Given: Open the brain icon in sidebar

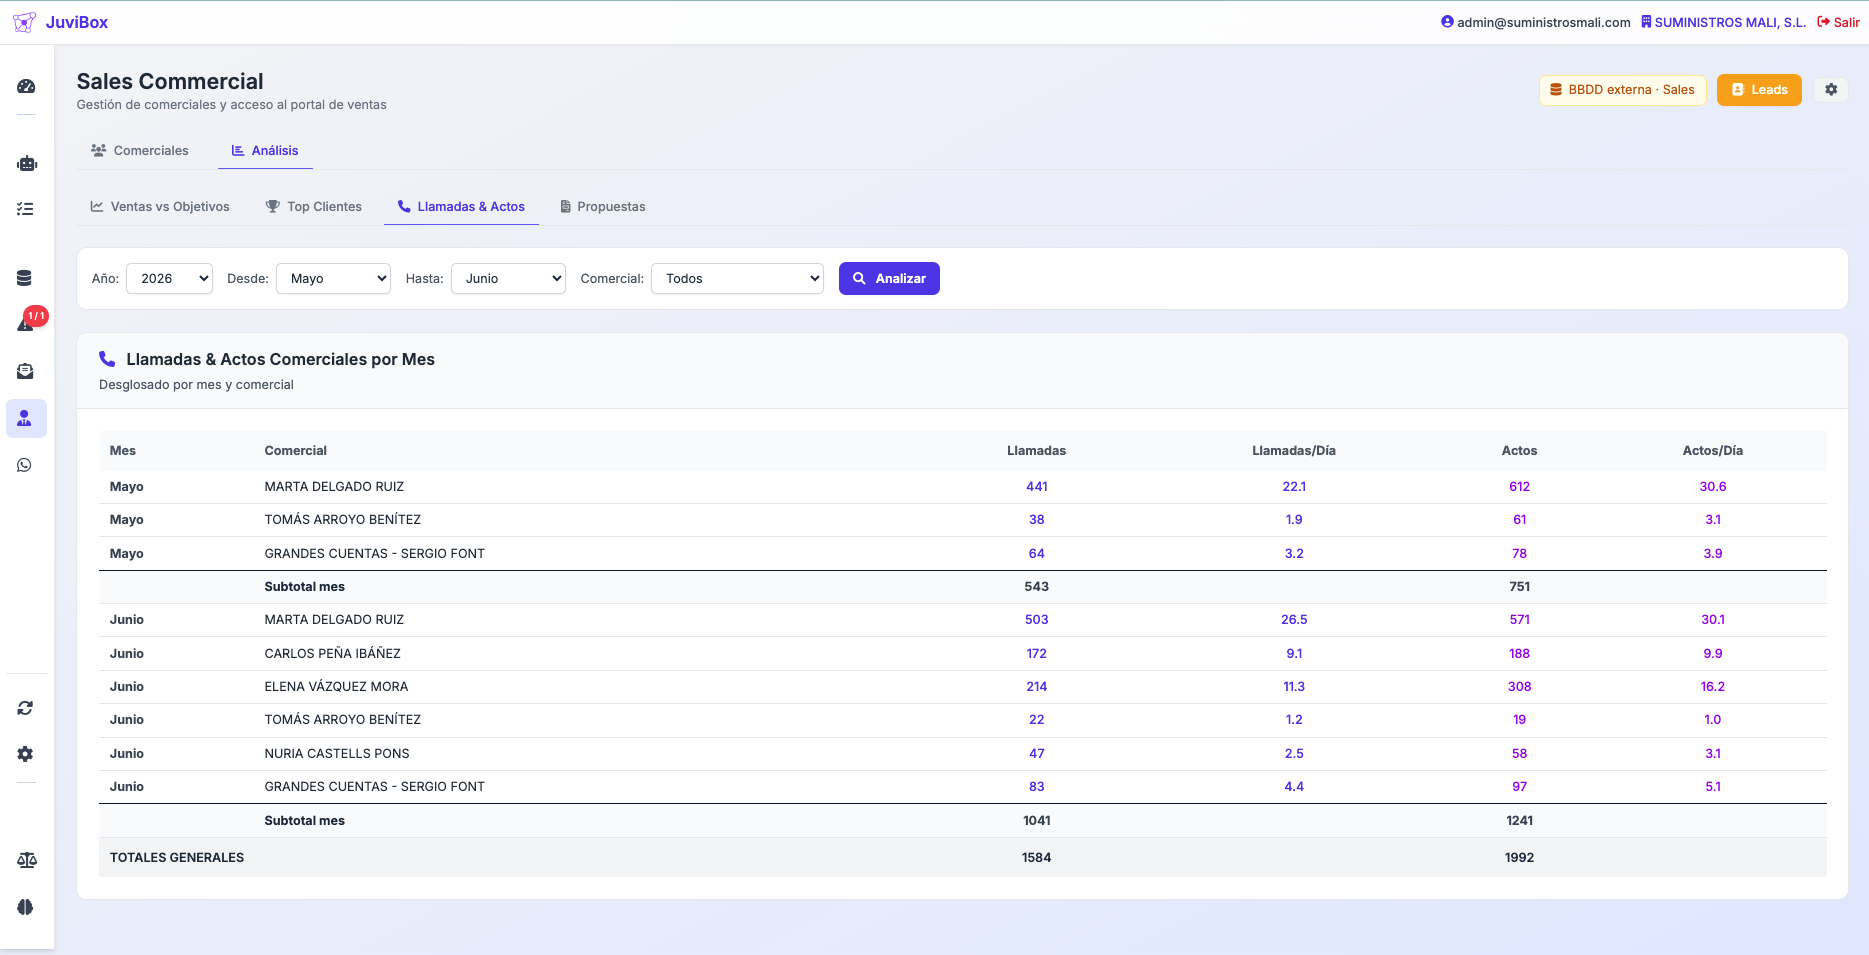Looking at the screenshot, I should click(26, 907).
